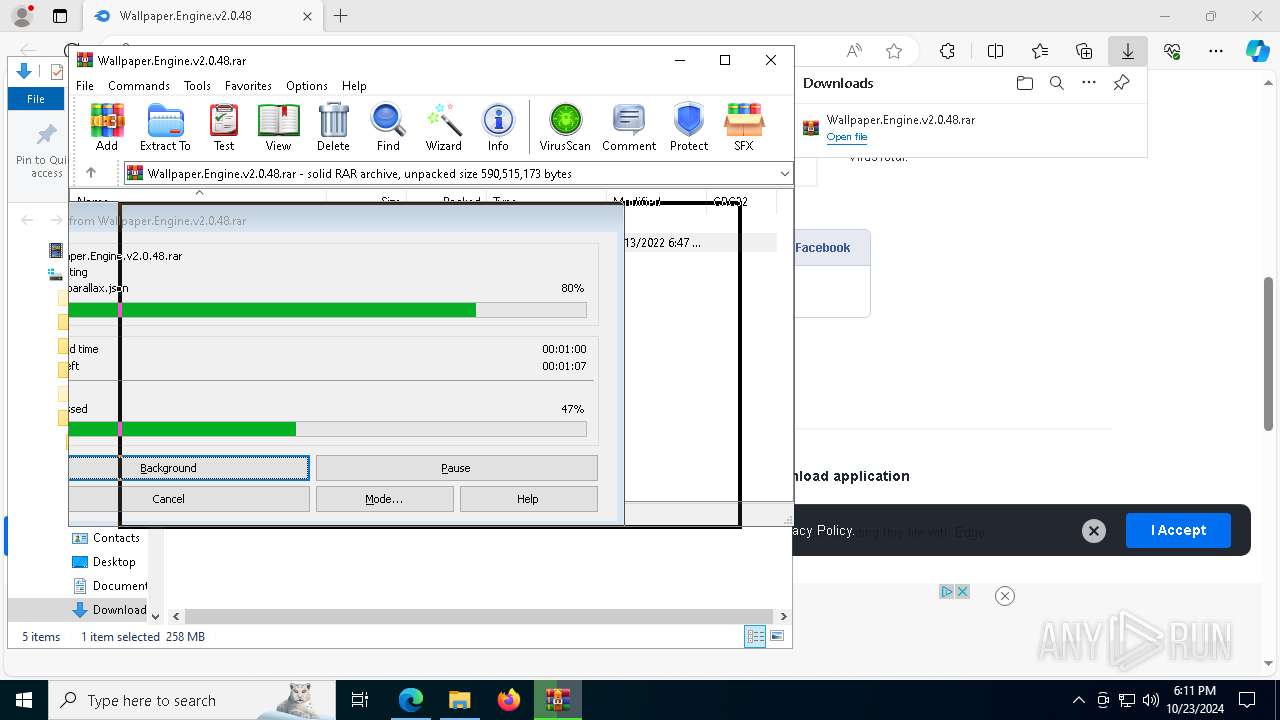Expand the WinRAR address bar dropdown
Screen dimensions: 1280x720
click(784, 173)
